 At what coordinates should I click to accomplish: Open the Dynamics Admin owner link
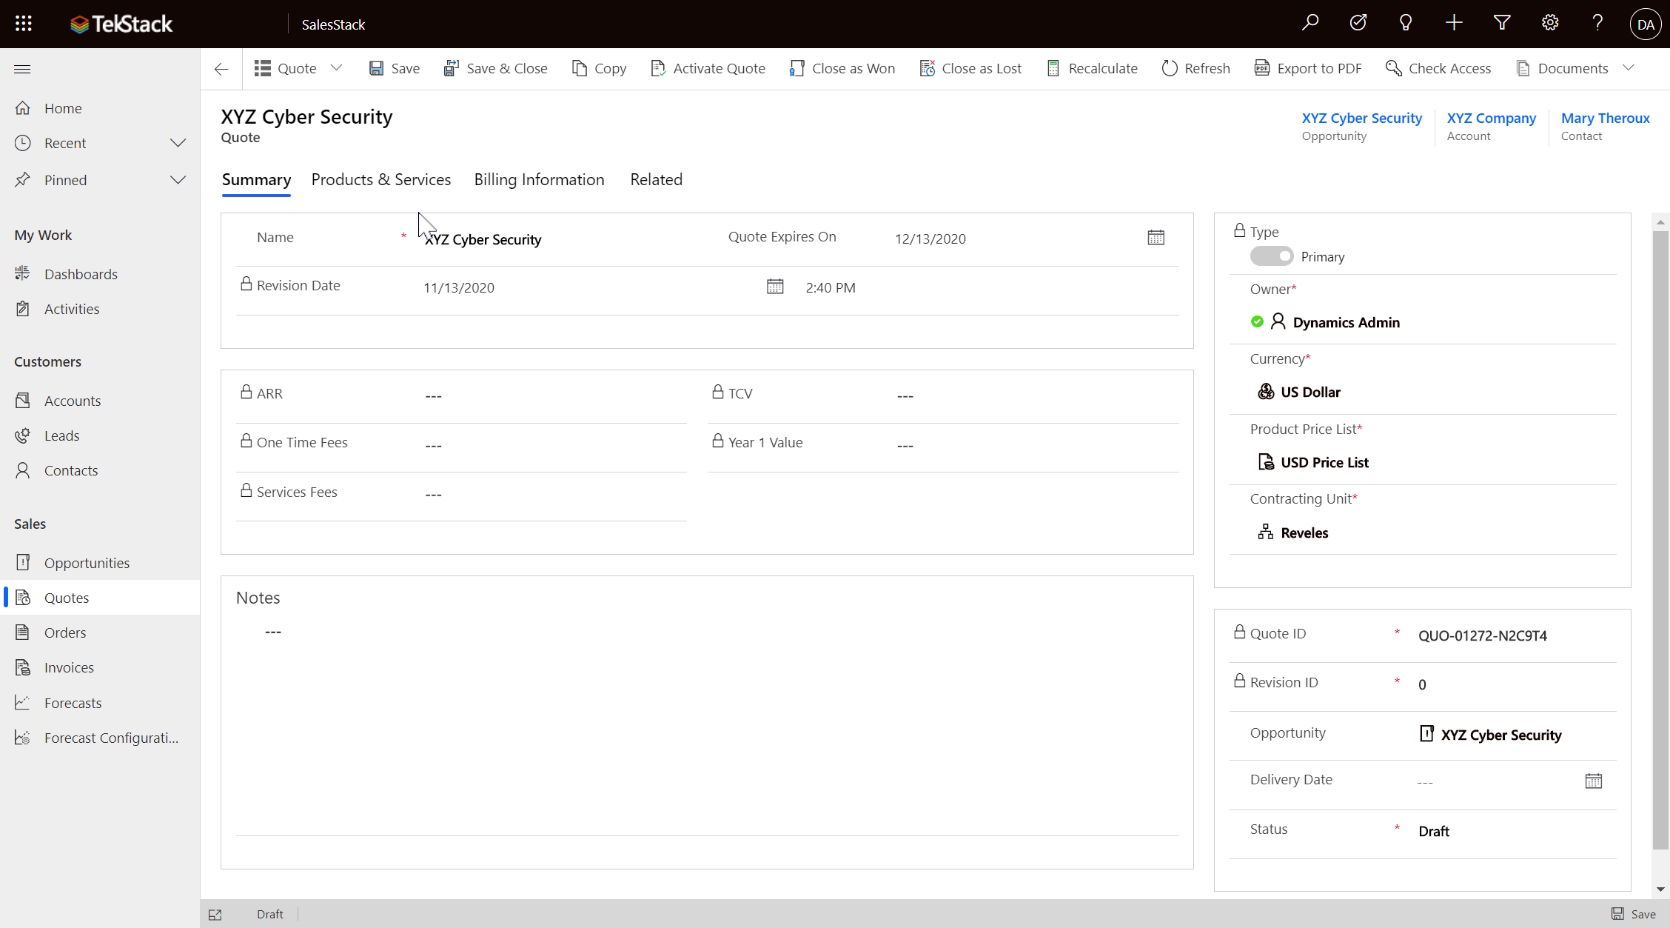(x=1346, y=322)
